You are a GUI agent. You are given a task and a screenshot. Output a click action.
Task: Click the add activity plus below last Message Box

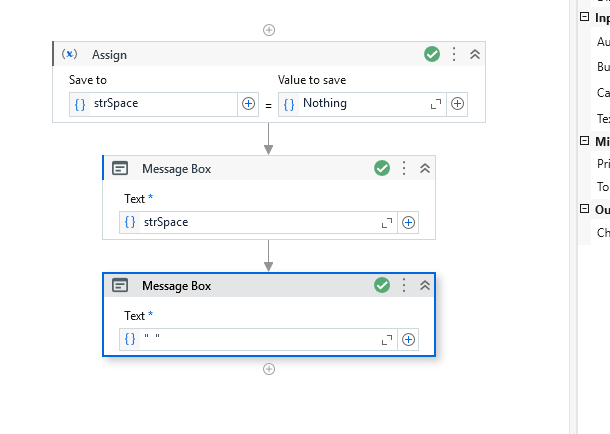point(269,369)
